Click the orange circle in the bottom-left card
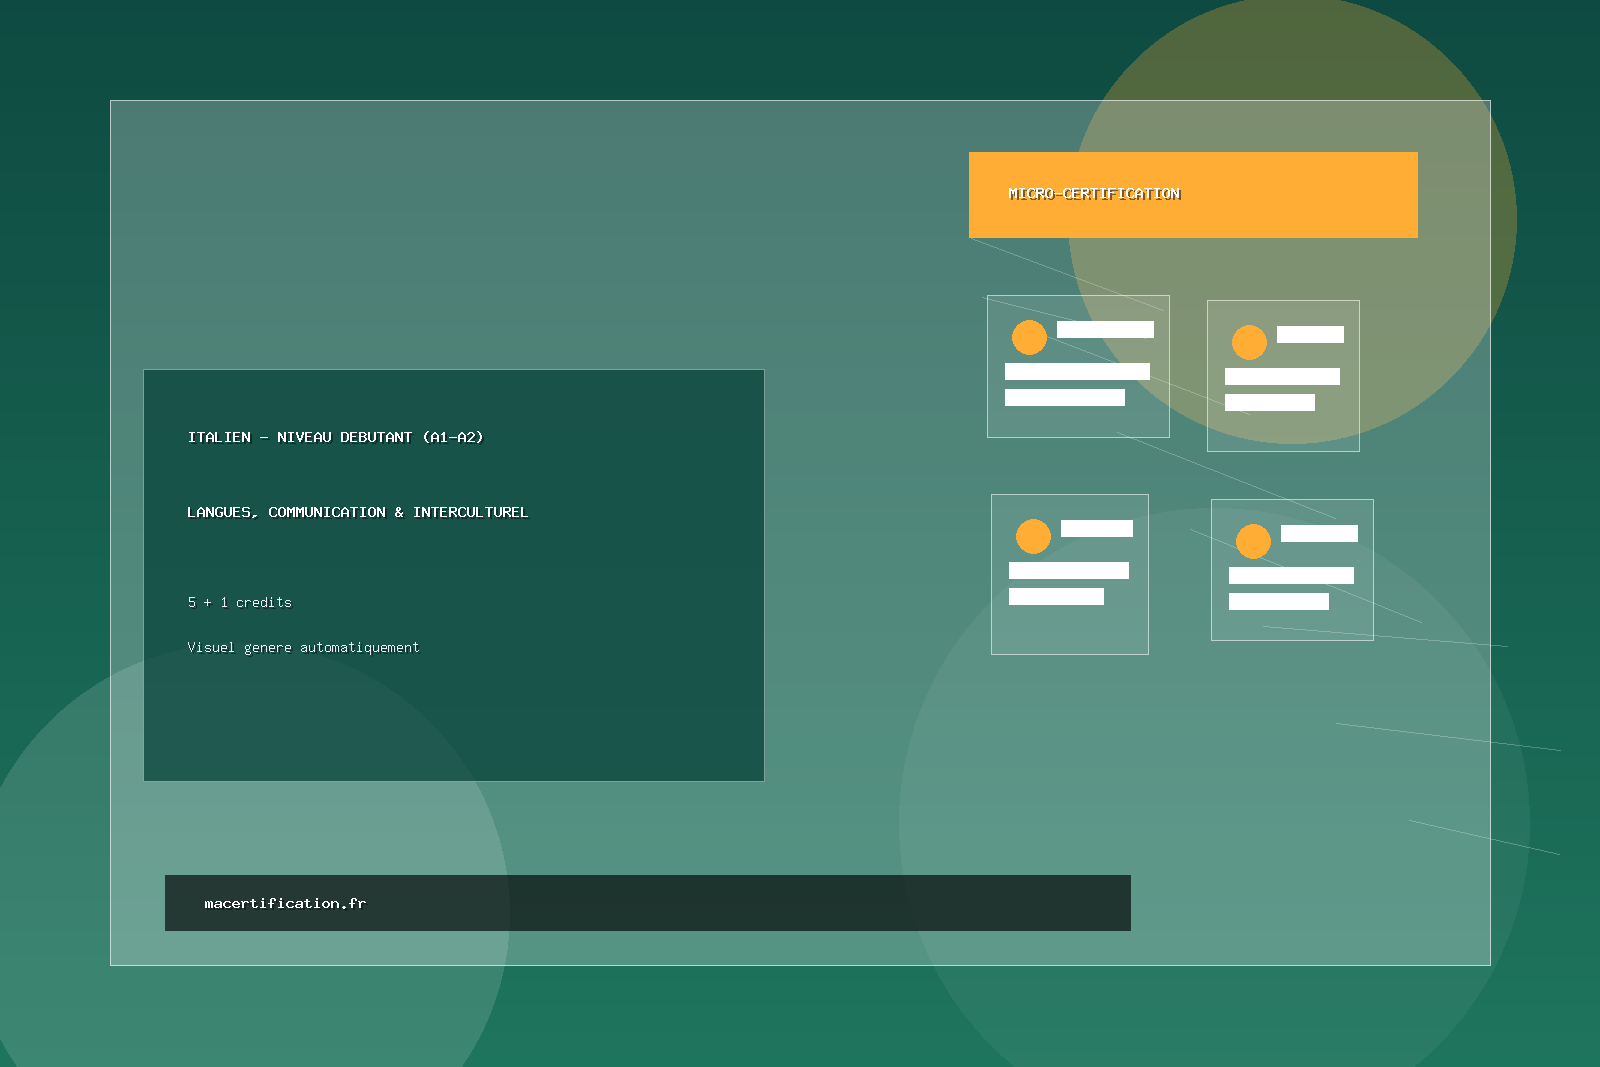 coord(1033,536)
